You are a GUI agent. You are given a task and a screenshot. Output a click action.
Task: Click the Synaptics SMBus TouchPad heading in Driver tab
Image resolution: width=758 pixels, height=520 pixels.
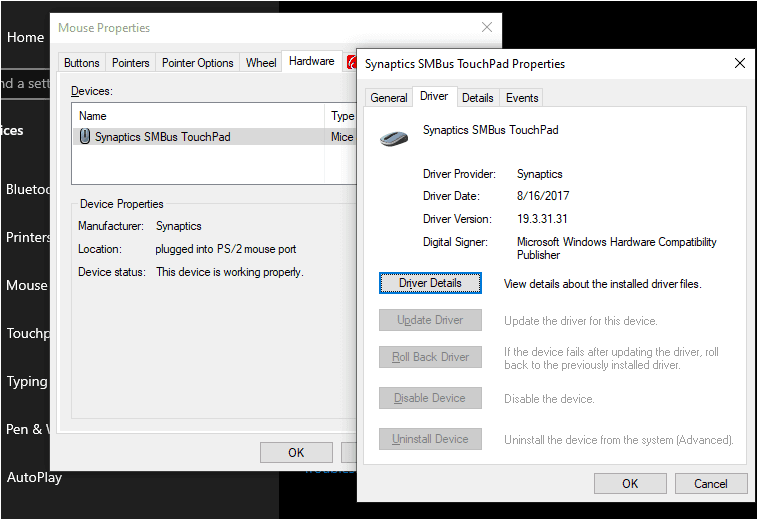tap(491, 130)
